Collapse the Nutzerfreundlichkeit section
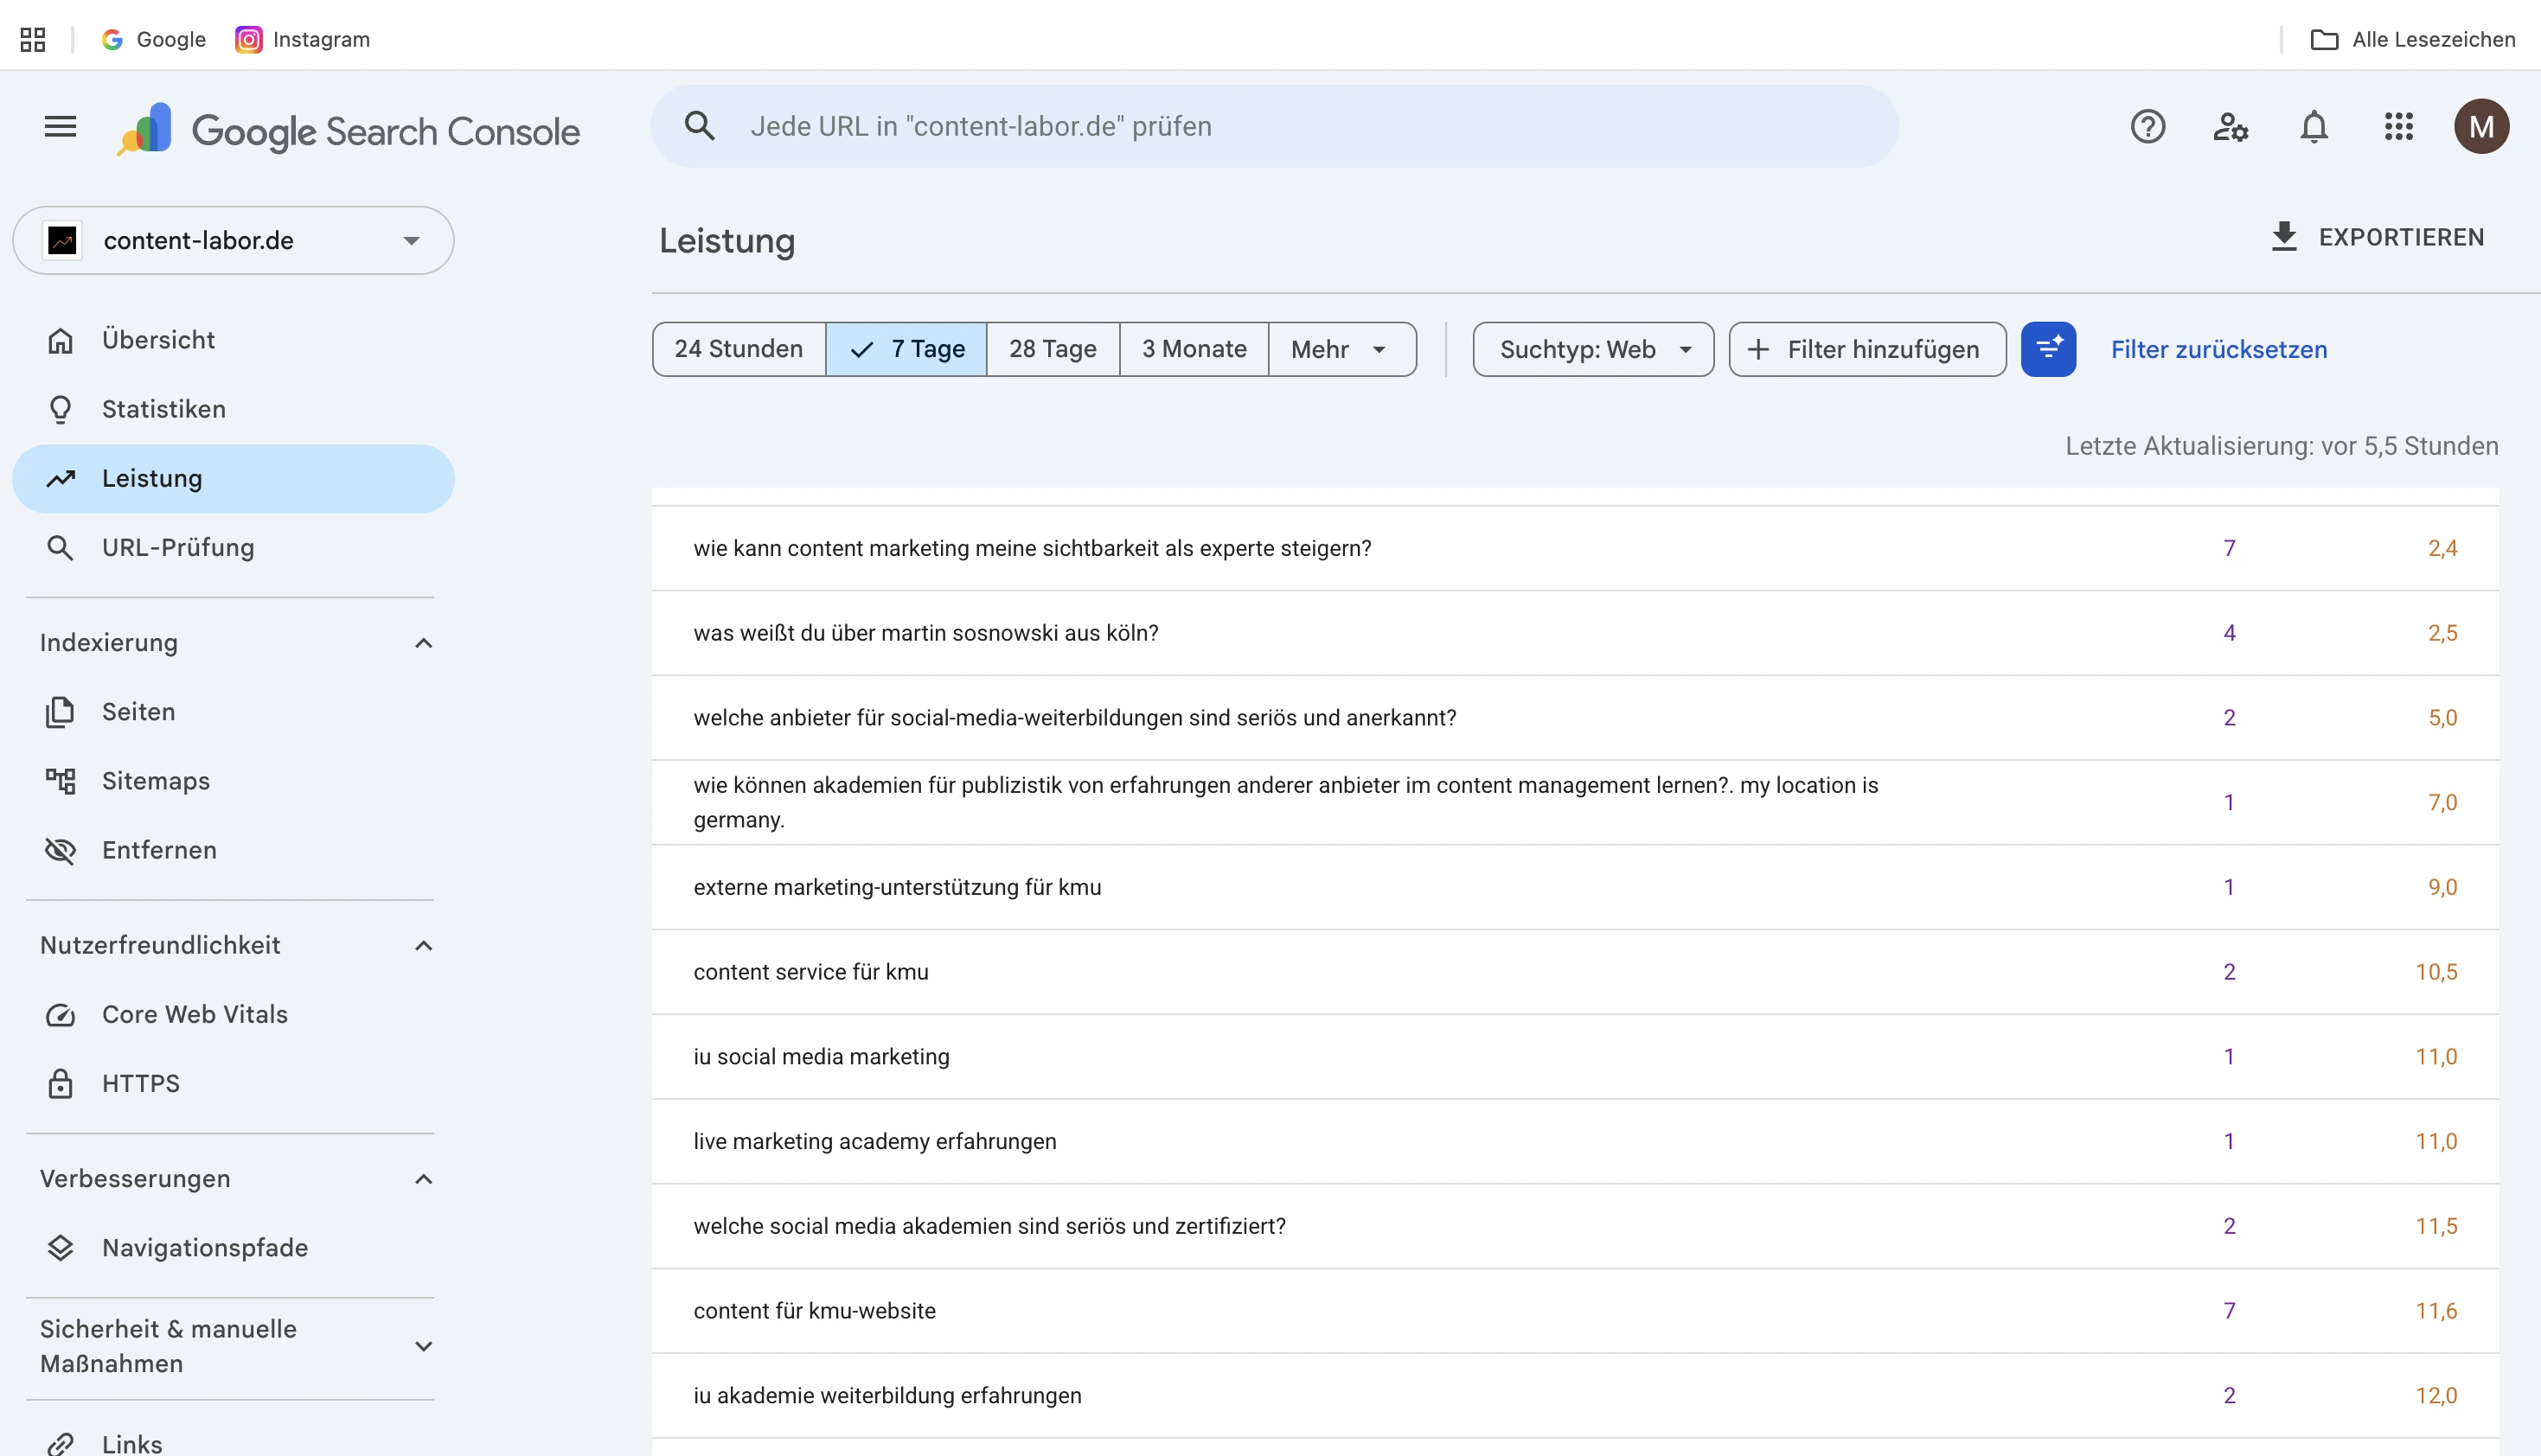 point(423,945)
